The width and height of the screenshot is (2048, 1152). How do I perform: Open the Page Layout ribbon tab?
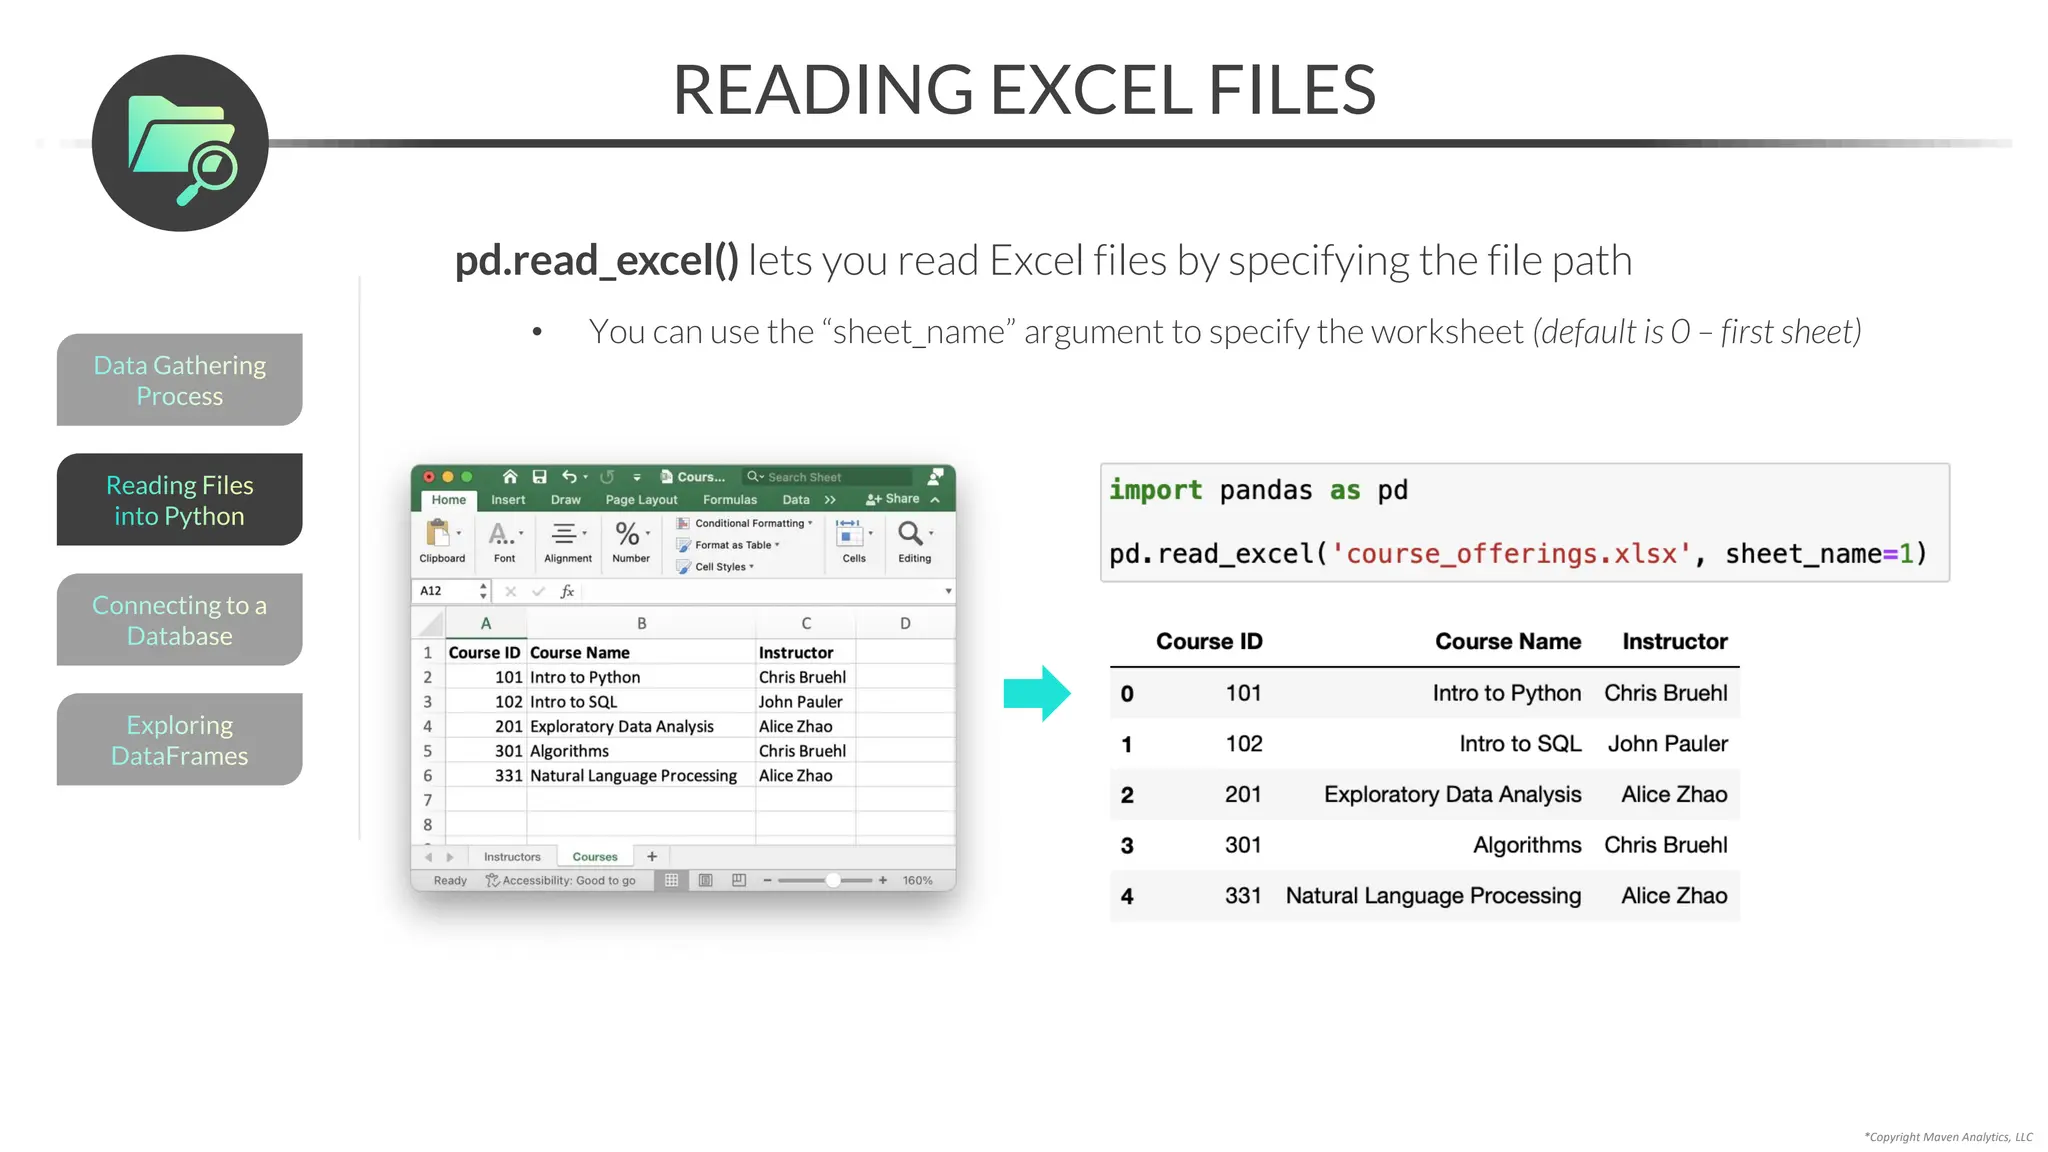pos(641,500)
